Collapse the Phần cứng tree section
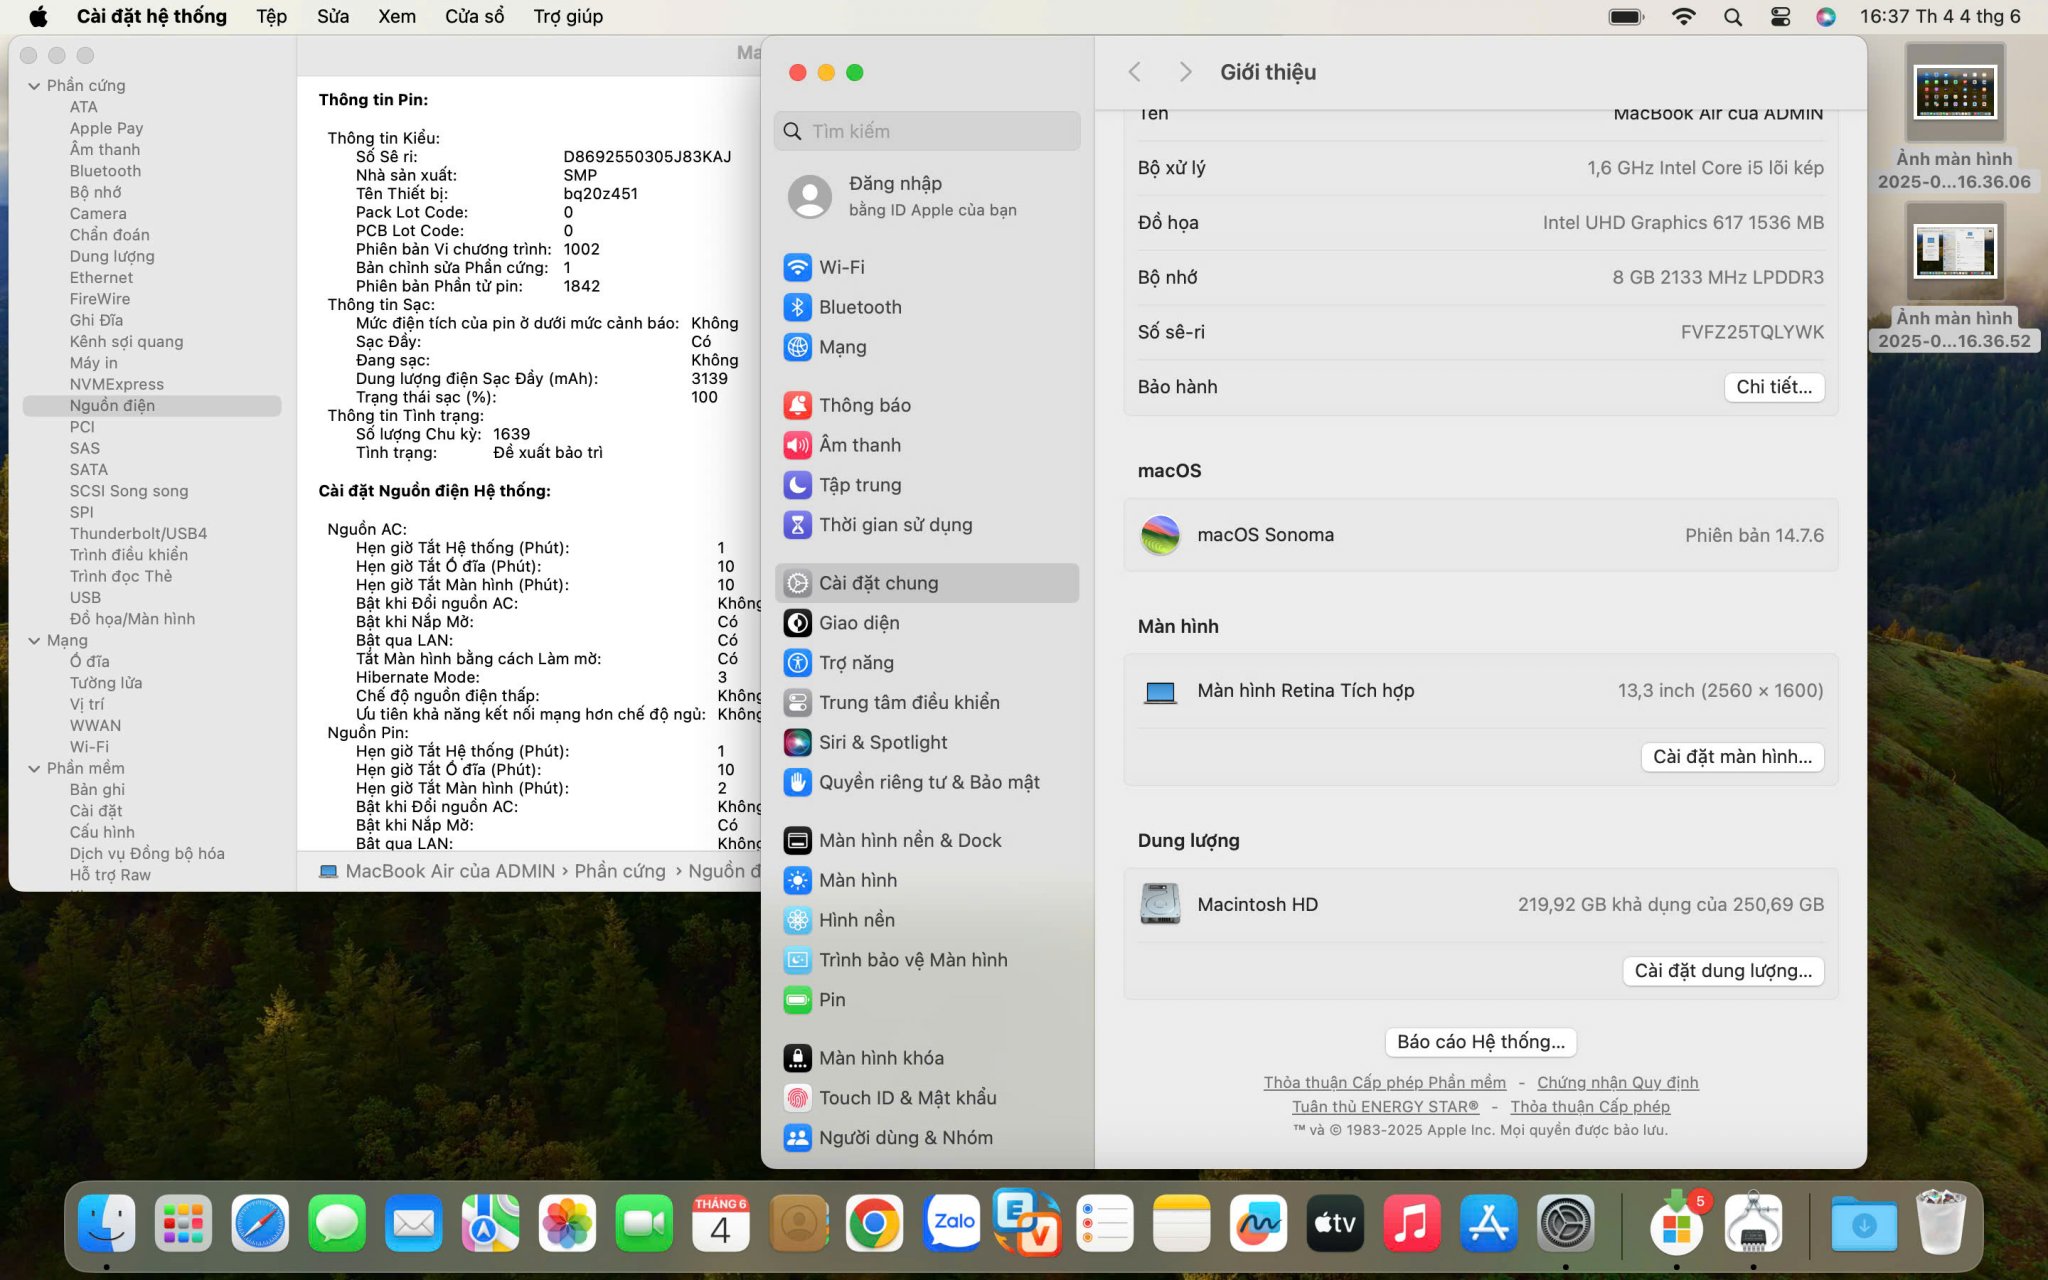 pos(34,86)
